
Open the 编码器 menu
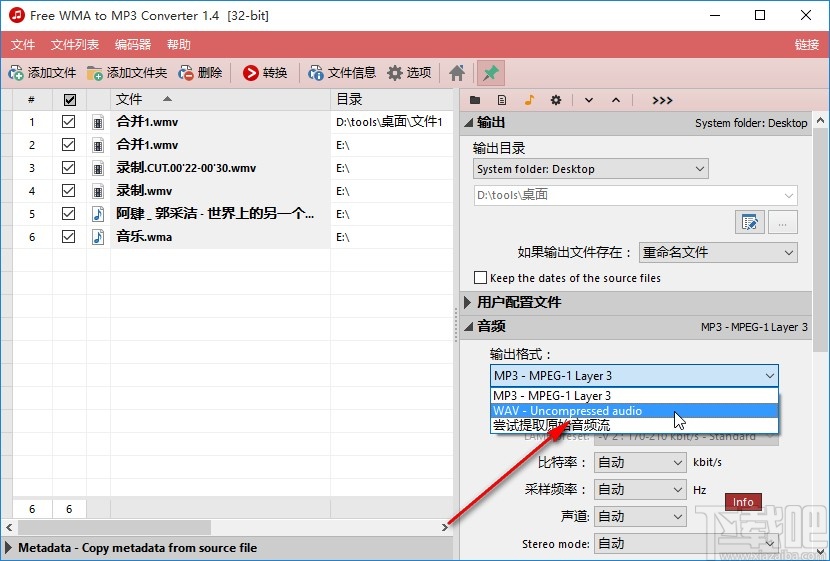(x=133, y=44)
